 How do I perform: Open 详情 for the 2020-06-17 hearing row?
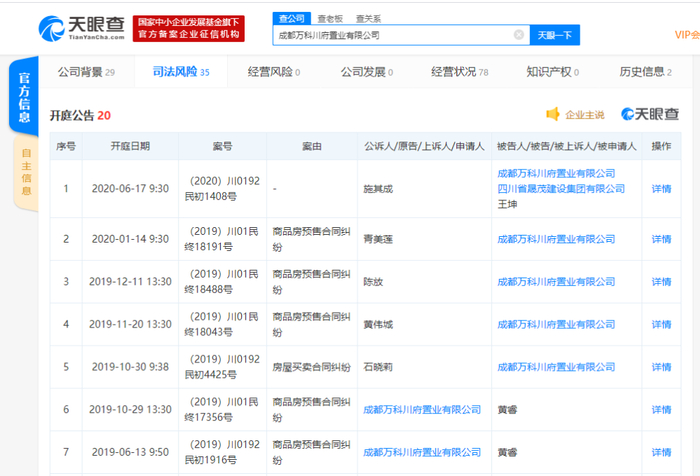click(x=661, y=188)
